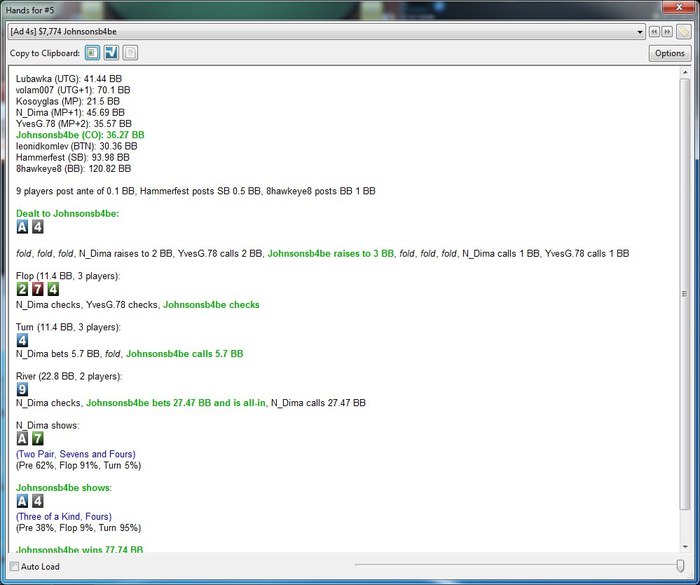
Task: Click the green 'Johnsonsb4be checks' text
Action: tap(211, 305)
